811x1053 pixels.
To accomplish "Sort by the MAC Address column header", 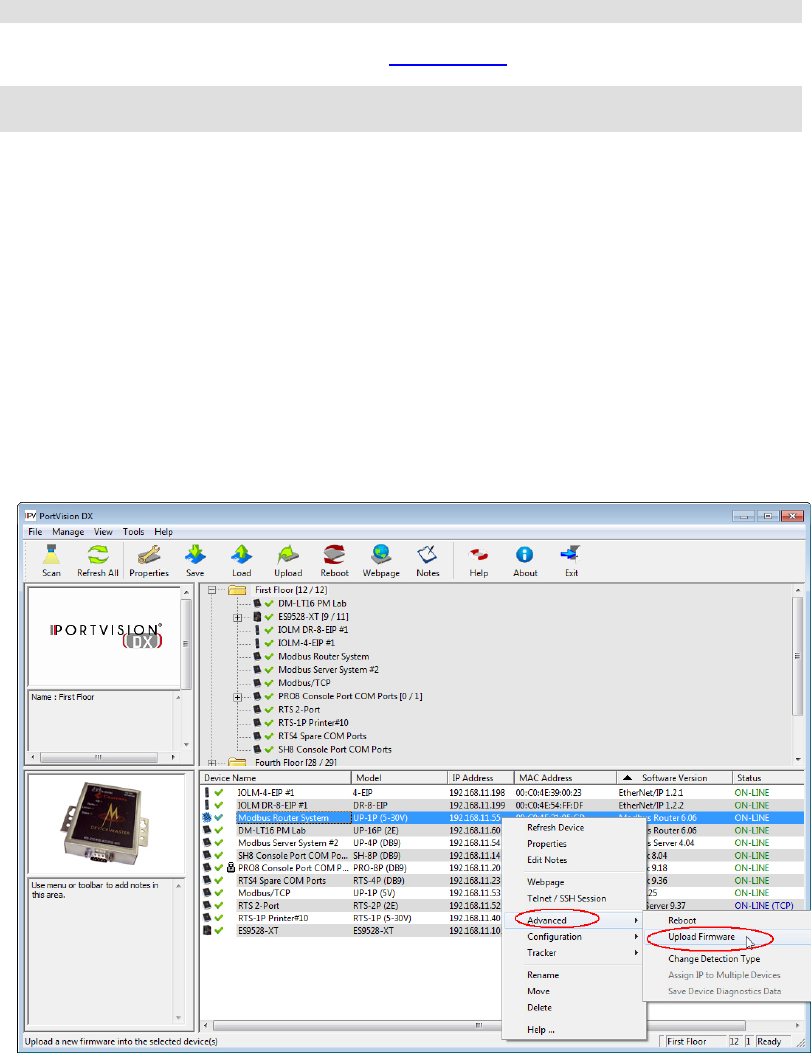I will pyautogui.click(x=565, y=778).
